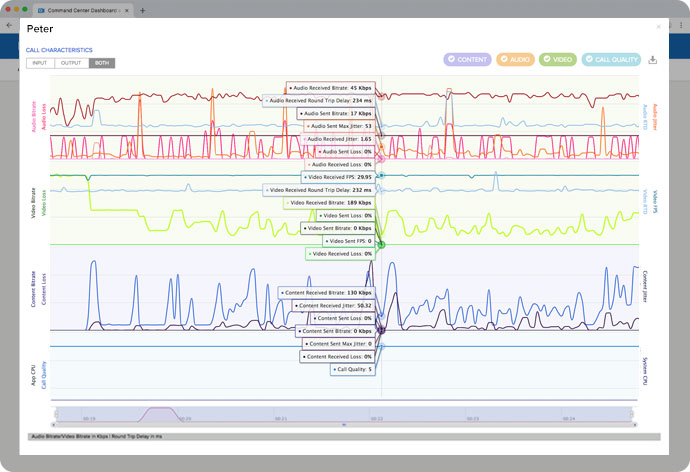The width and height of the screenshot is (690, 472).
Task: Click the Content Received Jitter 50.32 tooltip
Action: click(334, 305)
